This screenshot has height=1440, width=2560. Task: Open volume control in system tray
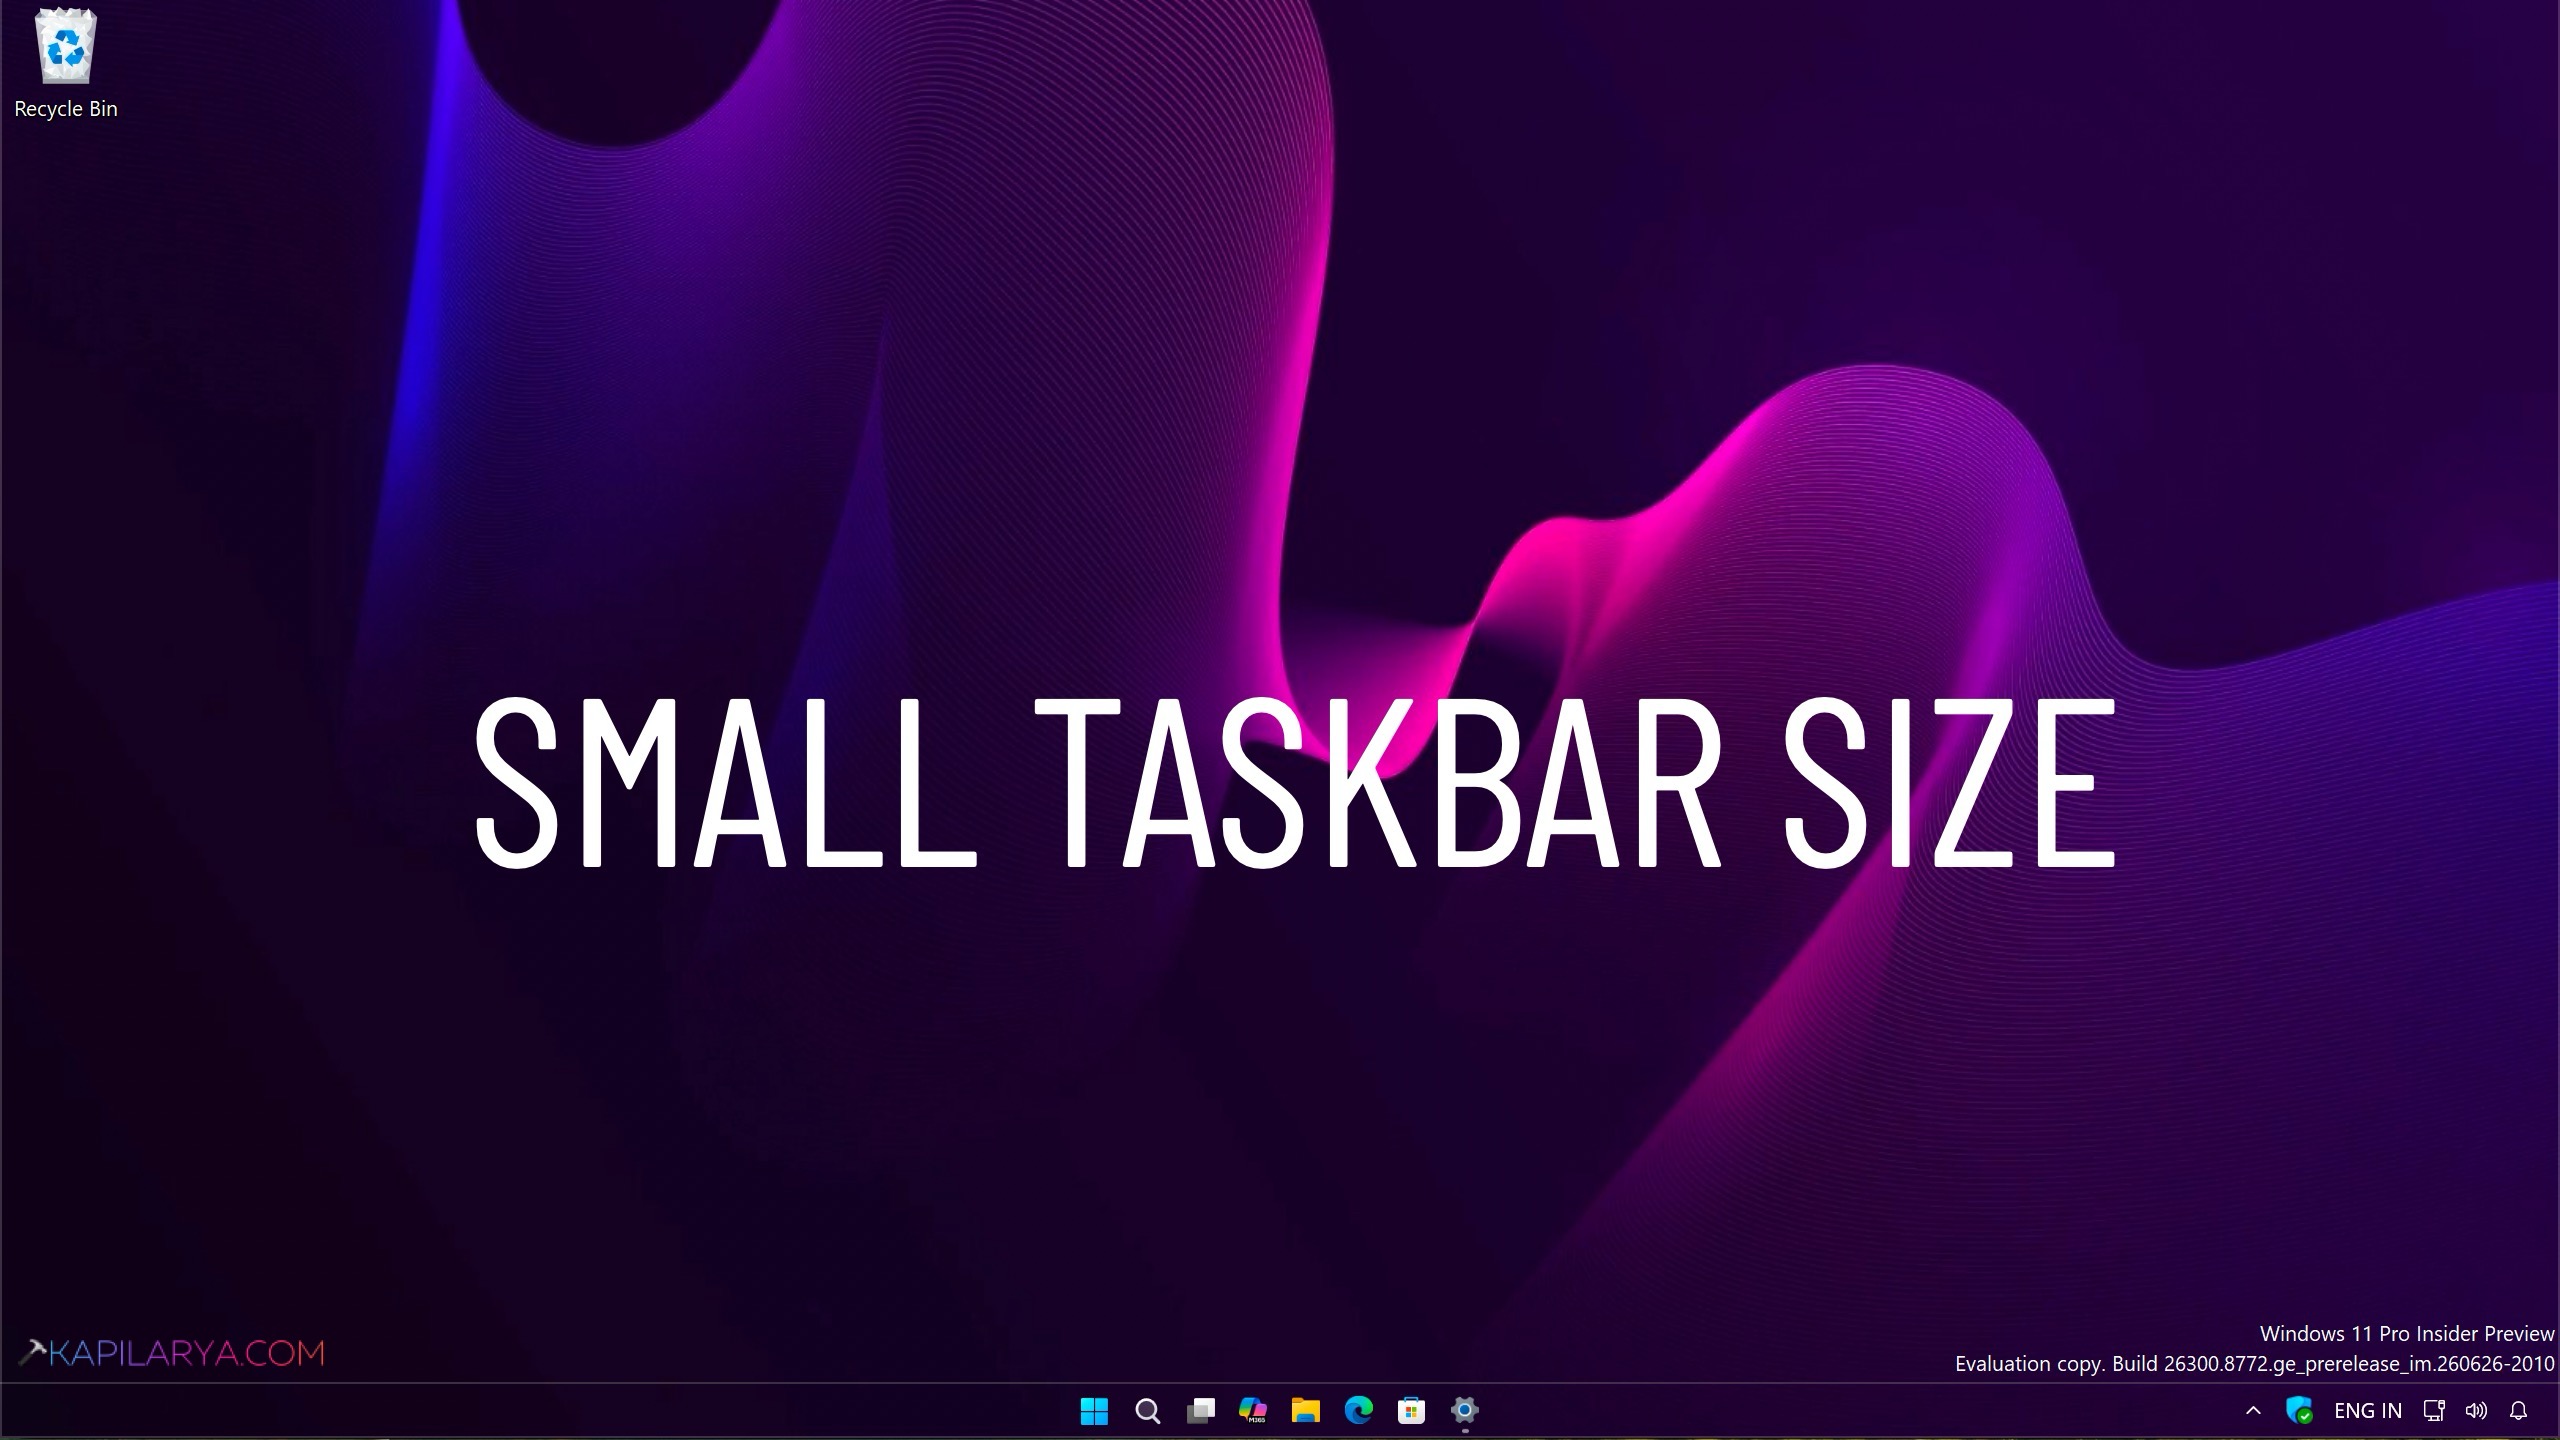[2476, 1411]
